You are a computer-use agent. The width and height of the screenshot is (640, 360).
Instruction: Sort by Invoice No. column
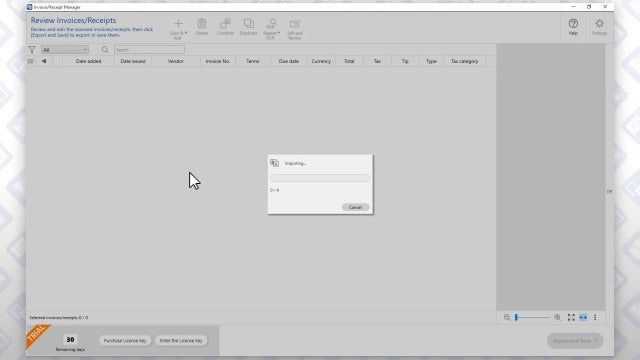pyautogui.click(x=218, y=61)
